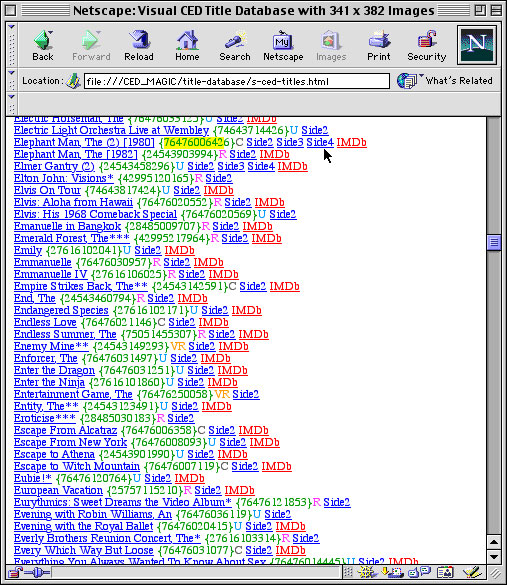The width and height of the screenshot is (507, 585).
Task: Open Empire Strikes Back, The** link
Action: coord(81,286)
